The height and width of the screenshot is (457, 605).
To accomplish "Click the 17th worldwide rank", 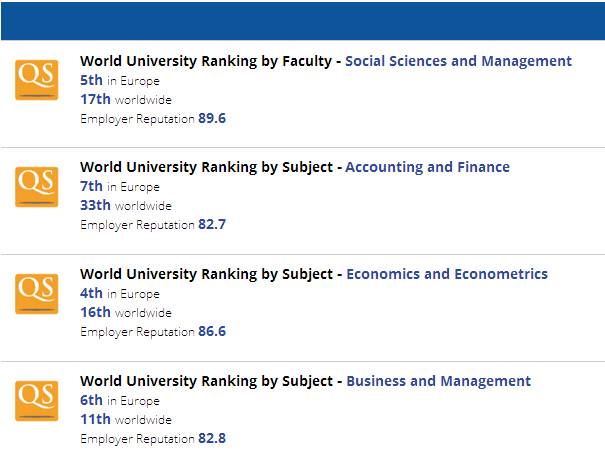I will click(x=126, y=99).
